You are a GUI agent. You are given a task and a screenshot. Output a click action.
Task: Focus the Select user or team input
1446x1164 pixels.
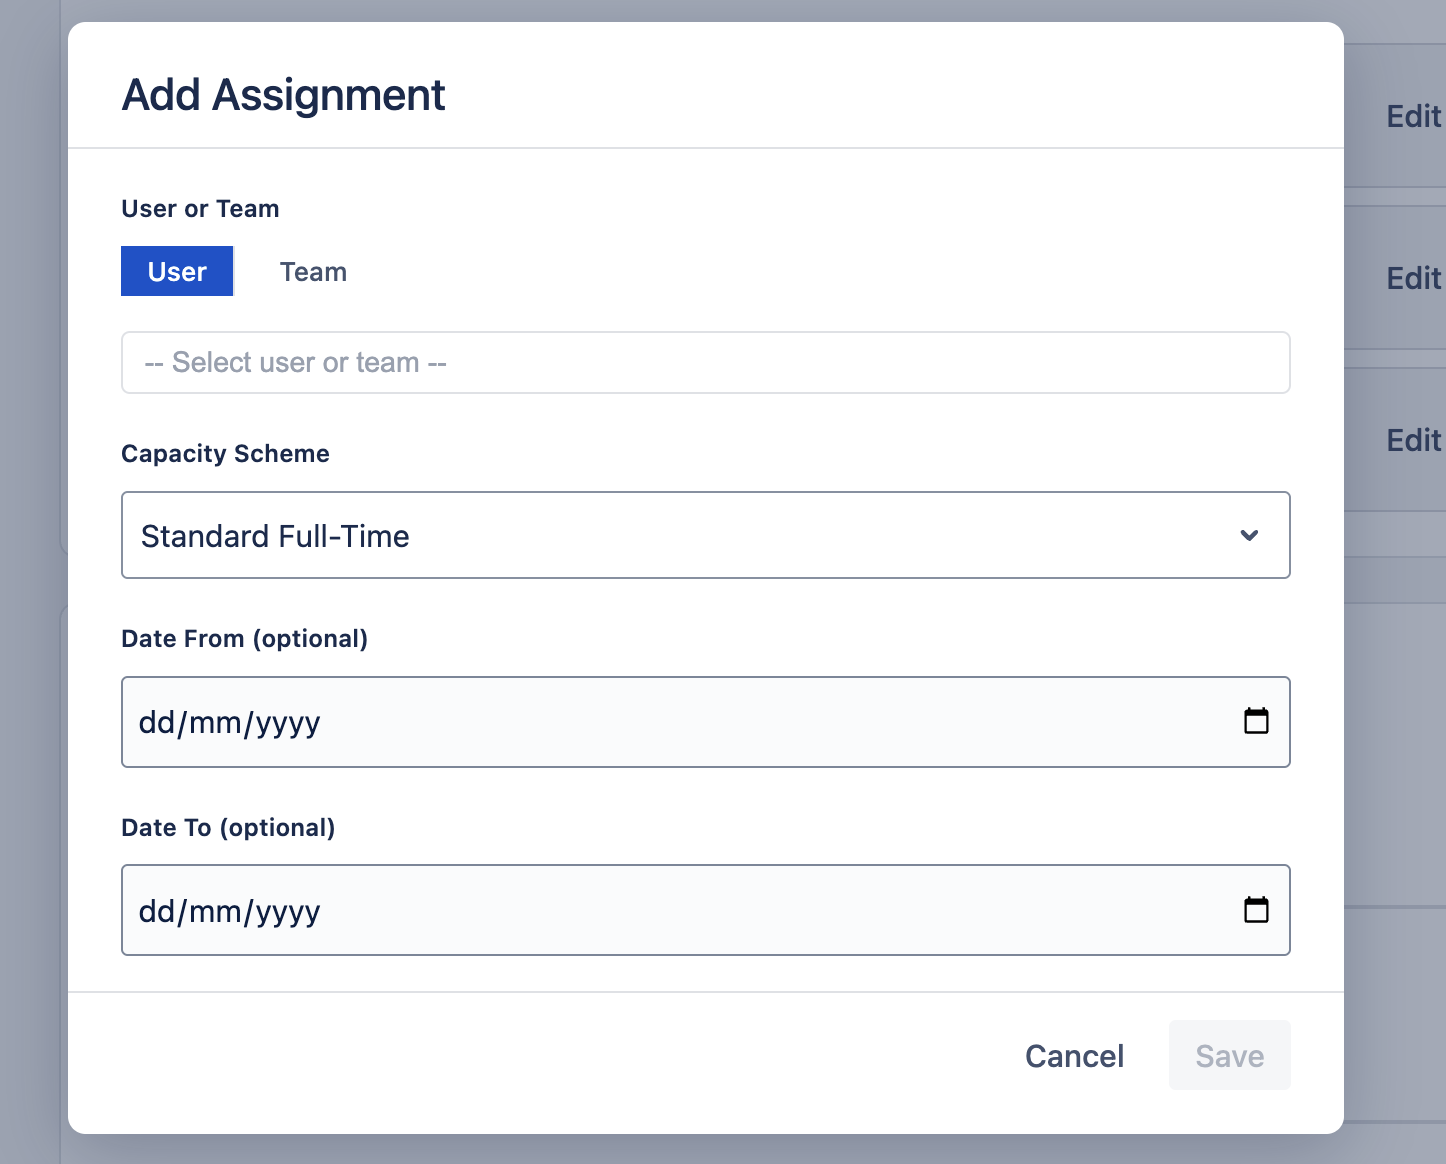pyautogui.click(x=705, y=362)
